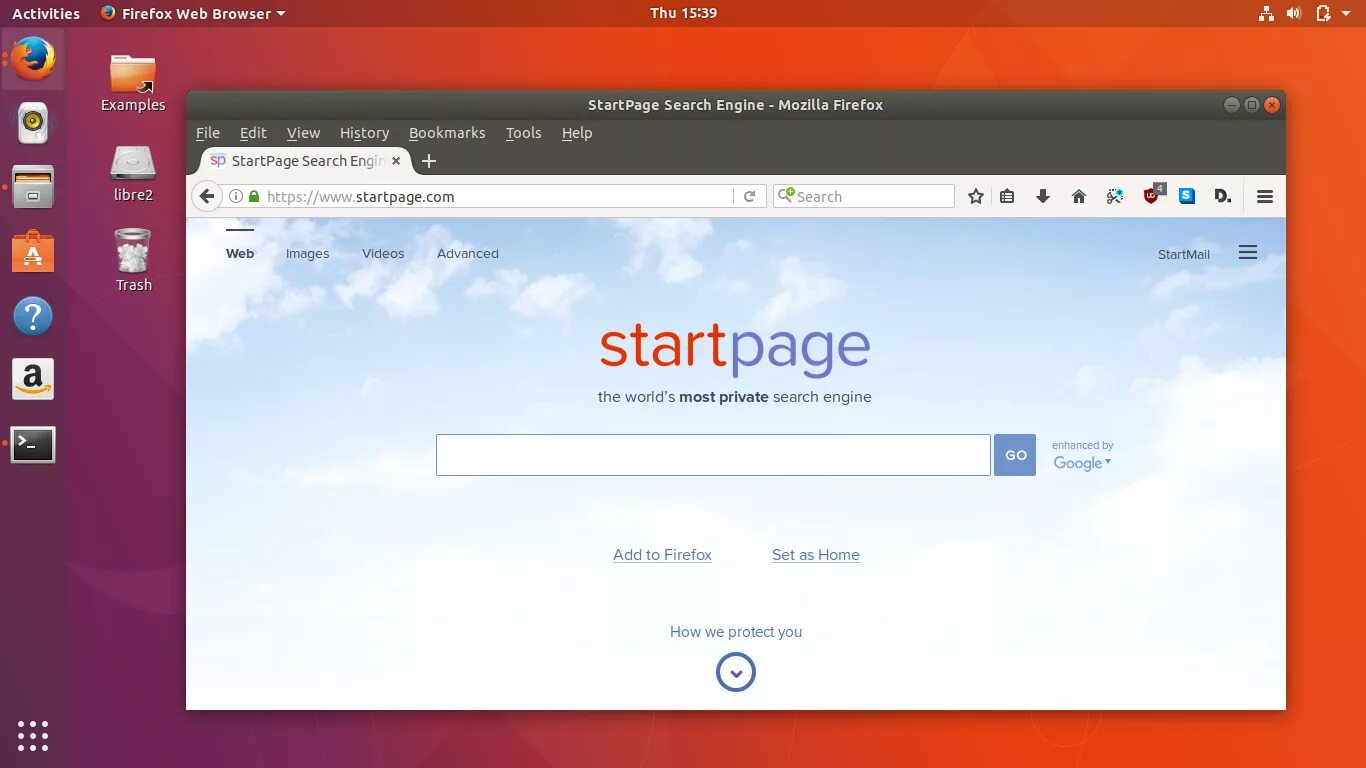Open the History menu
The image size is (1366, 768).
click(364, 133)
